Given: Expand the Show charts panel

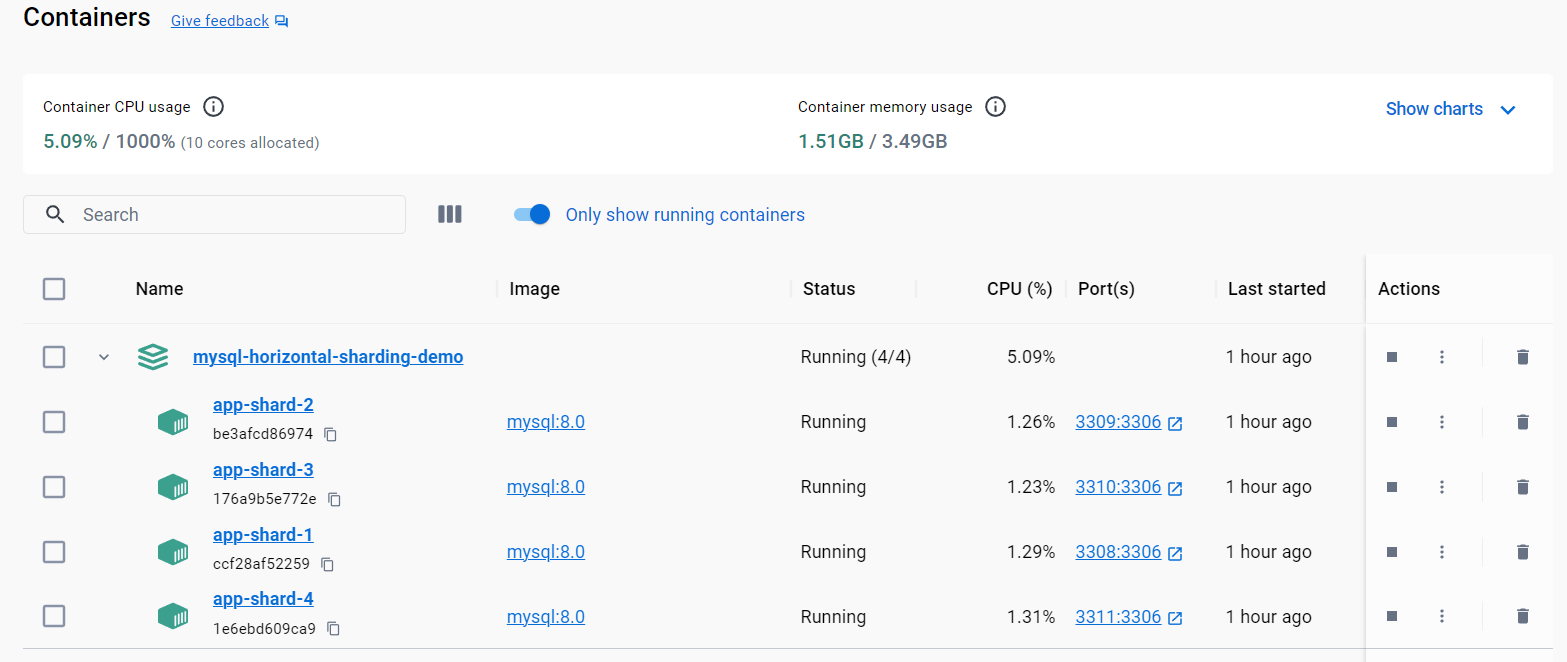Looking at the screenshot, I should [1450, 109].
